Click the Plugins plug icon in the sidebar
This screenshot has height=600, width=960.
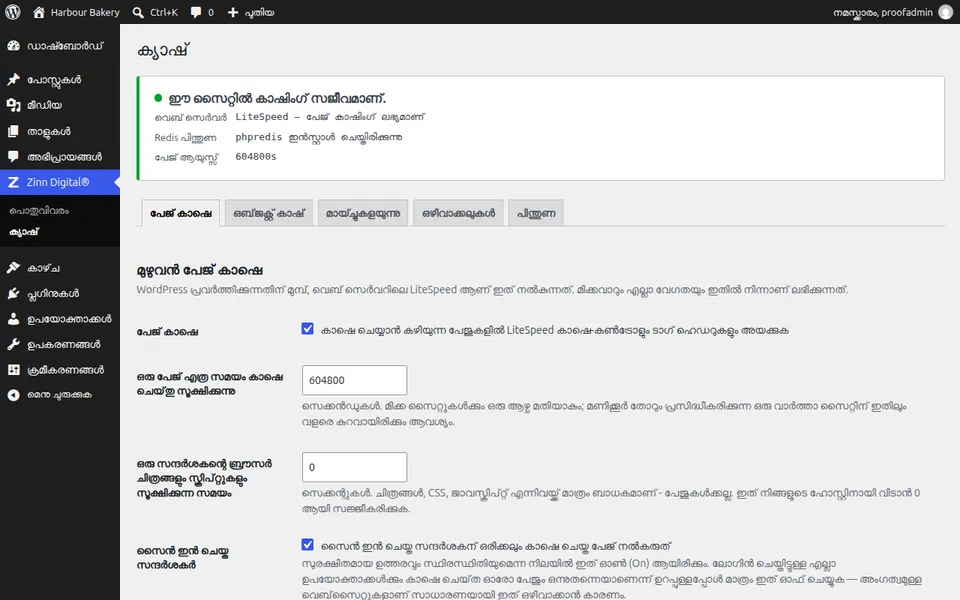(x=13, y=293)
